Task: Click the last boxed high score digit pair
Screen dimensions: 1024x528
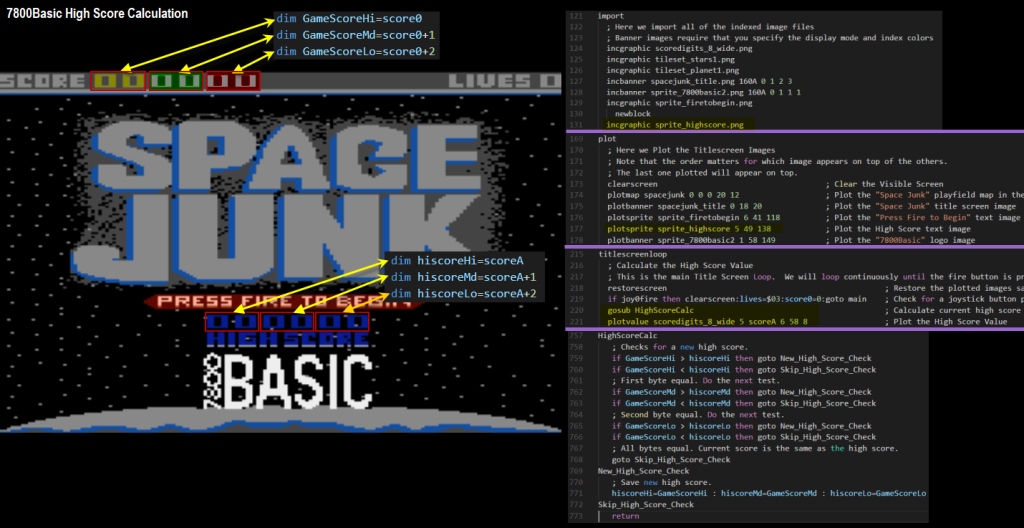Action: pyautogui.click(x=342, y=322)
